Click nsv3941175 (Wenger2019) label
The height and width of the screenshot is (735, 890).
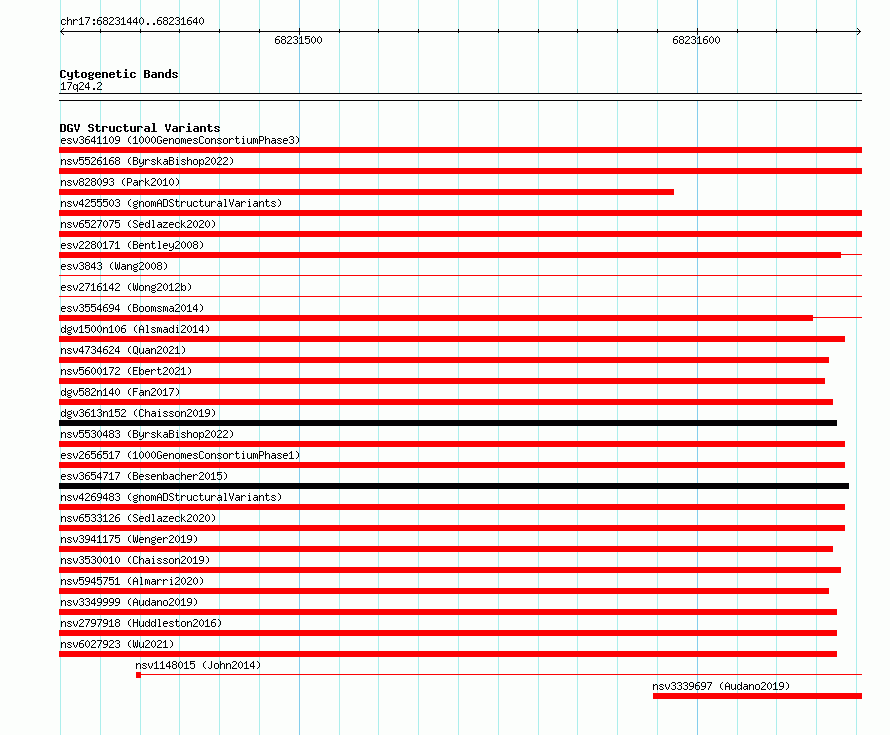[x=129, y=539]
